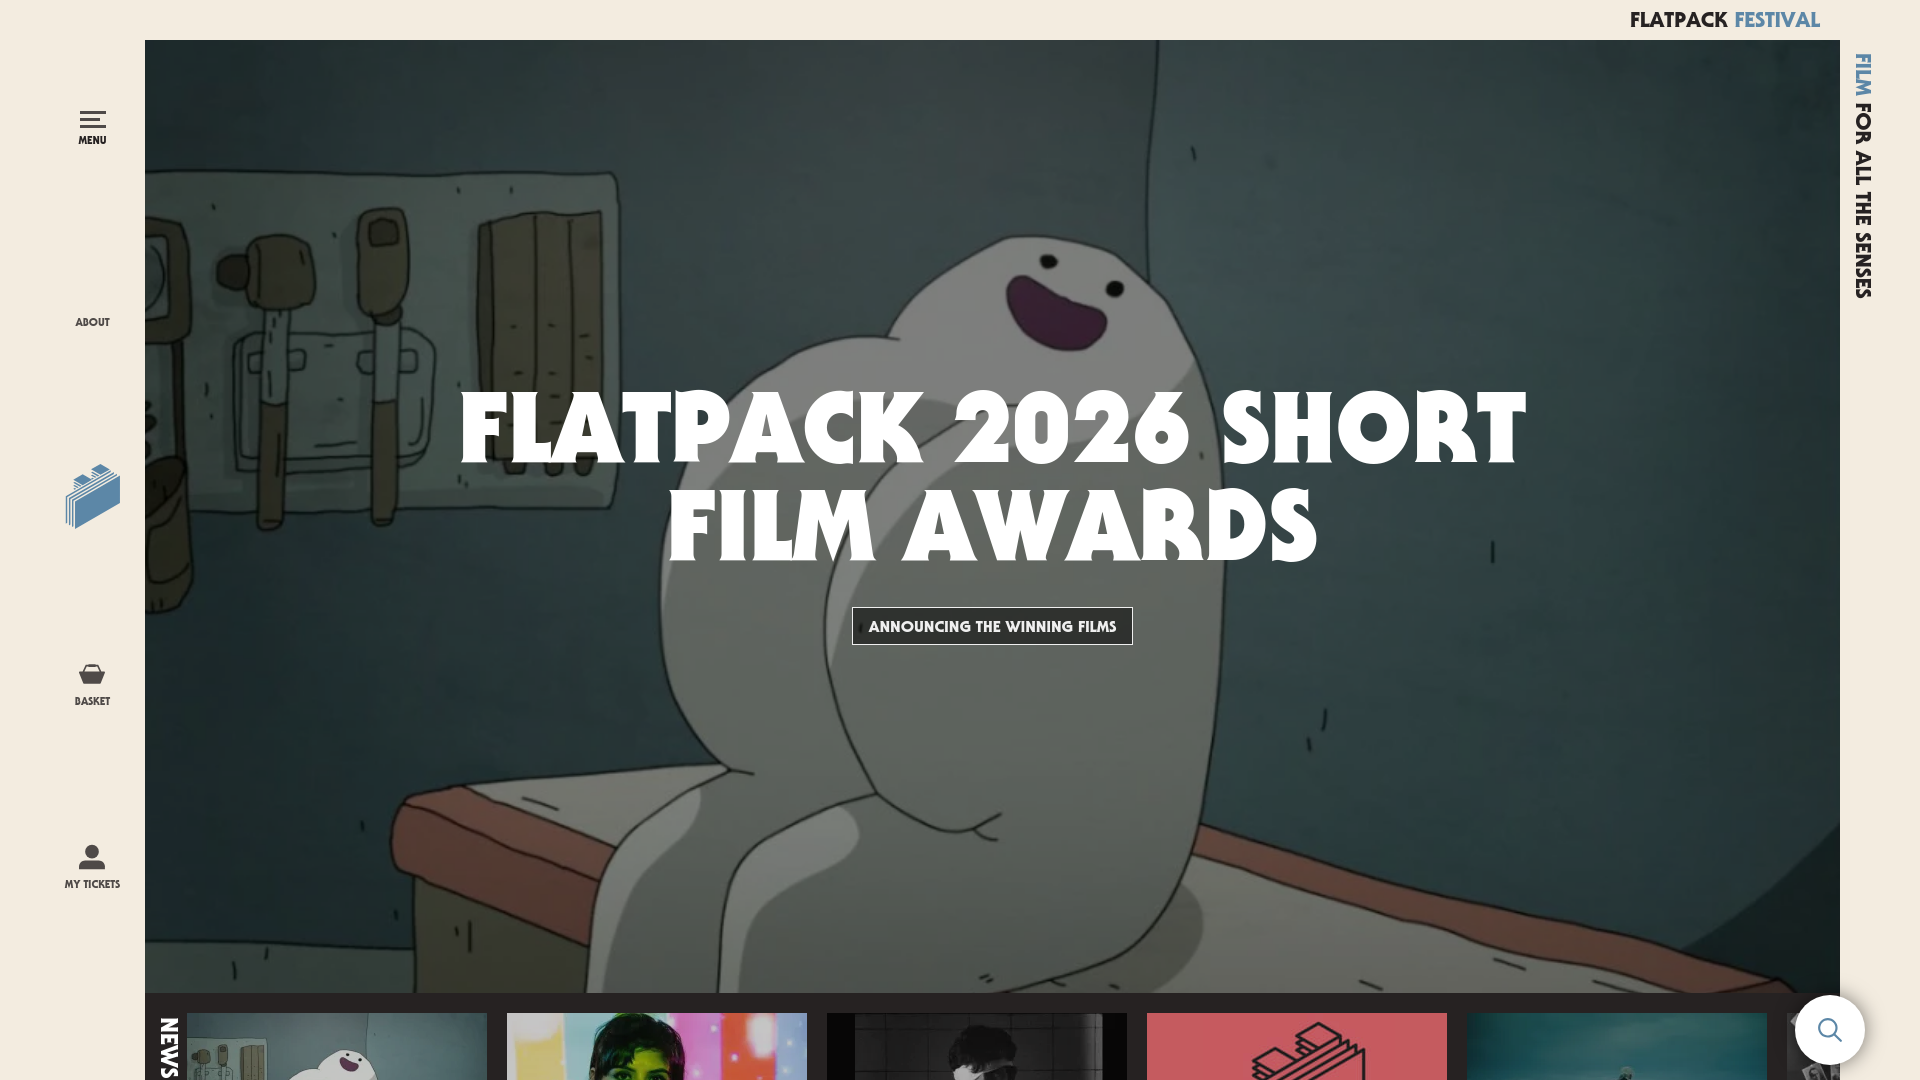
Task: Open the MY TICKETS person icon
Action: [x=92, y=866]
